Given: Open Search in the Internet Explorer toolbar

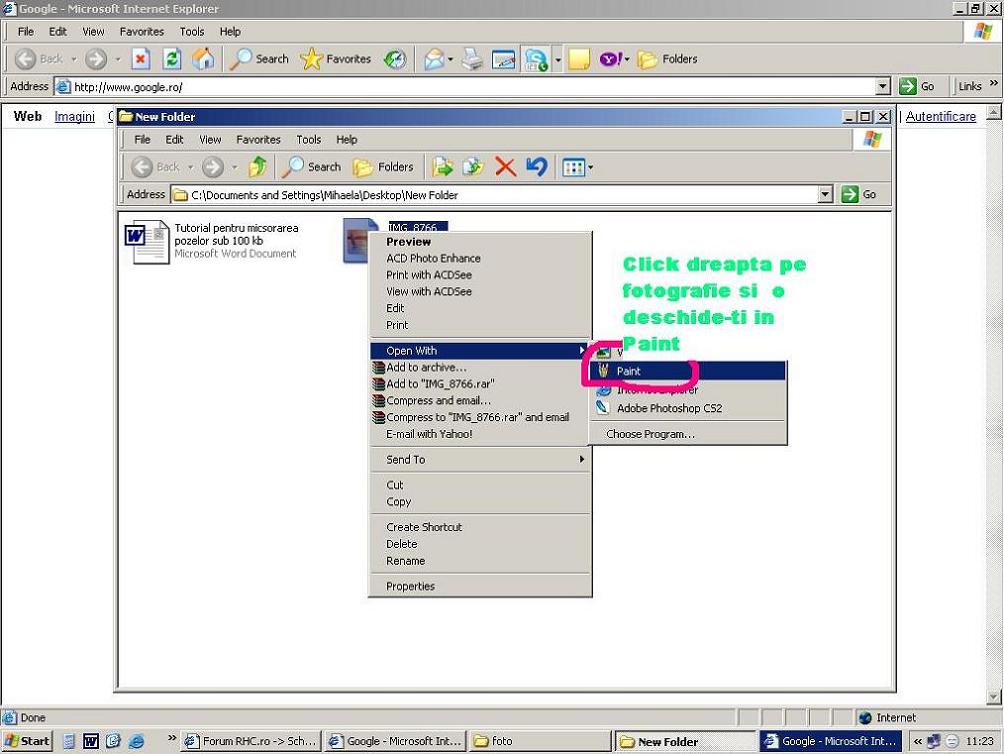Looking at the screenshot, I should [259, 60].
